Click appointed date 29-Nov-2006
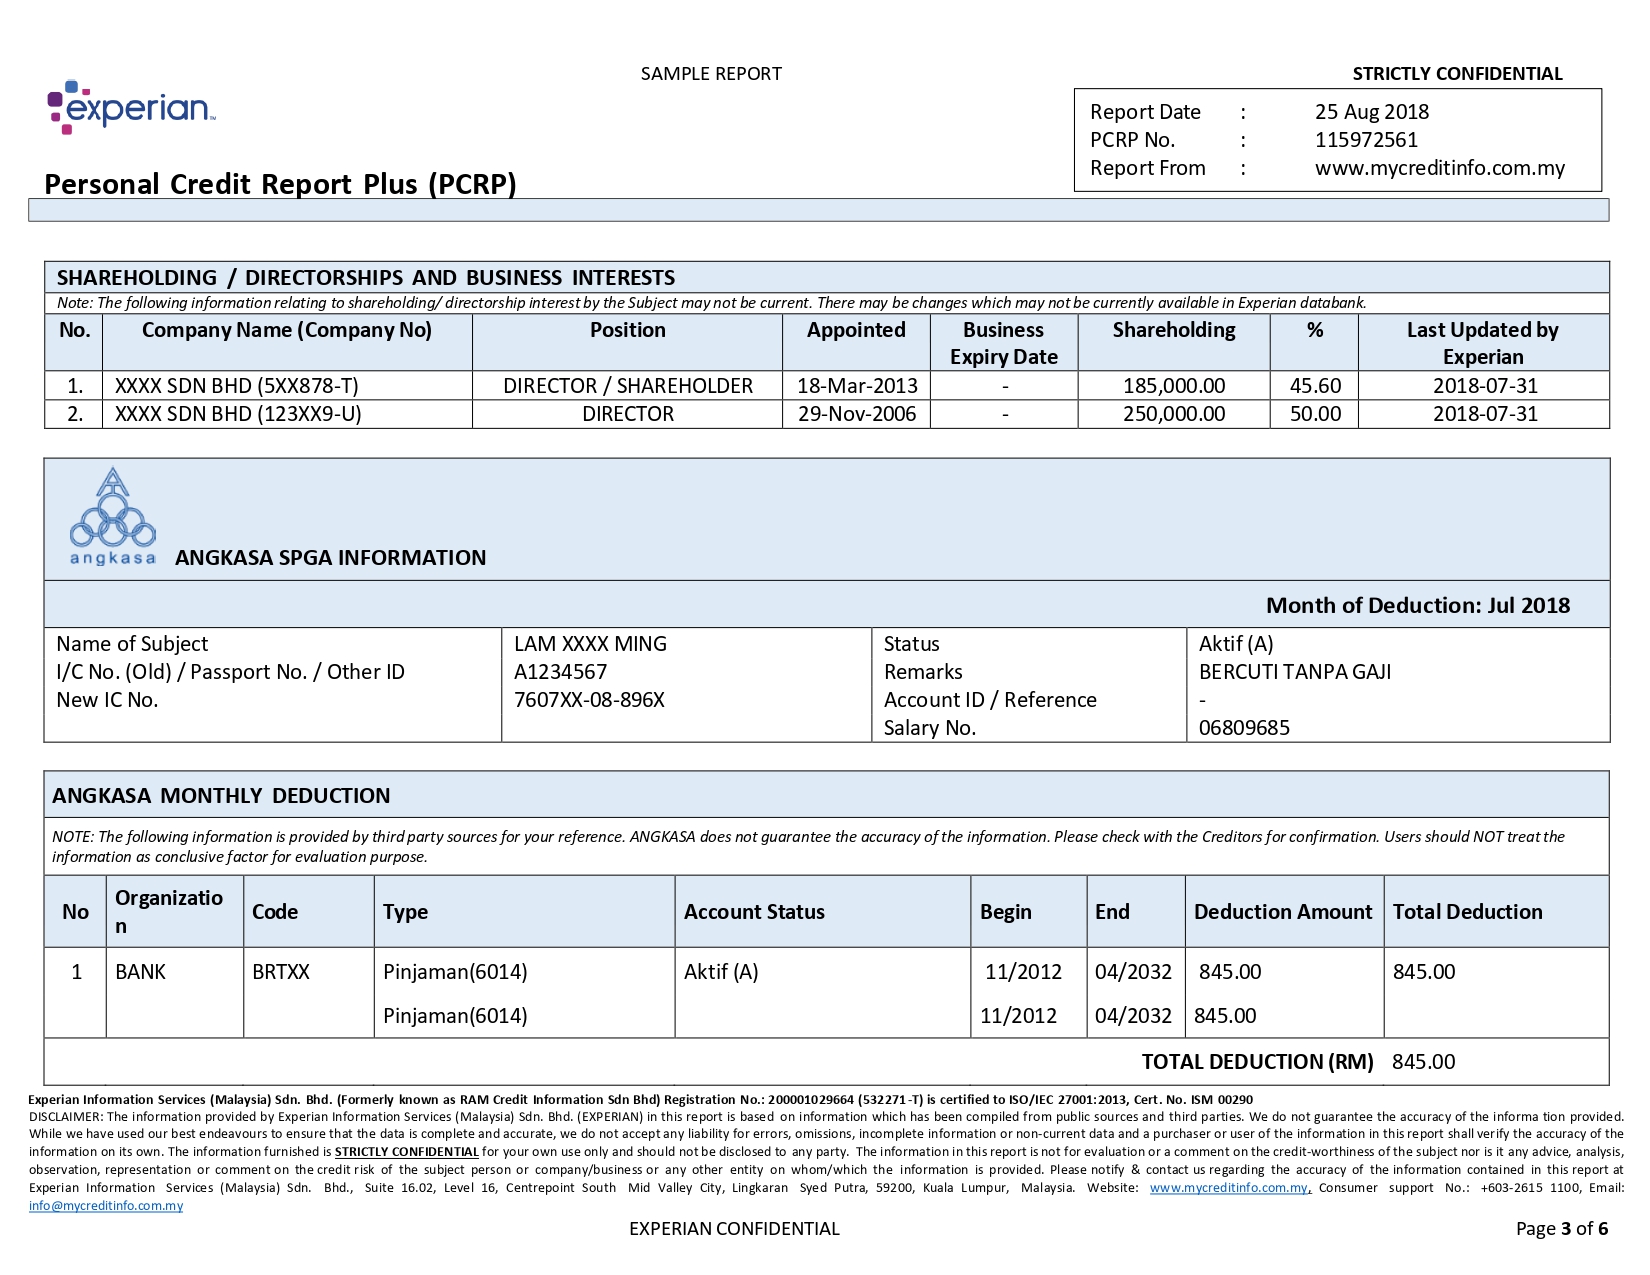The height and width of the screenshot is (1275, 1650). (x=857, y=414)
